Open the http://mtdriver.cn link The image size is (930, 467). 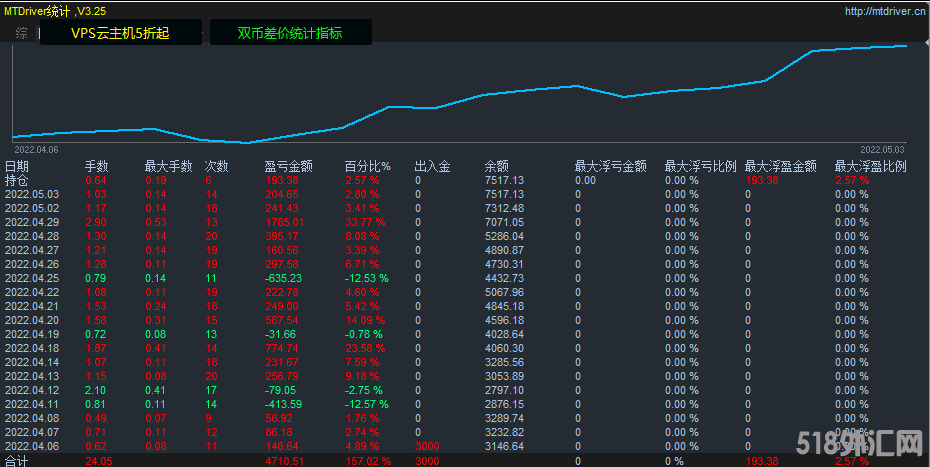pyautogui.click(x=884, y=12)
